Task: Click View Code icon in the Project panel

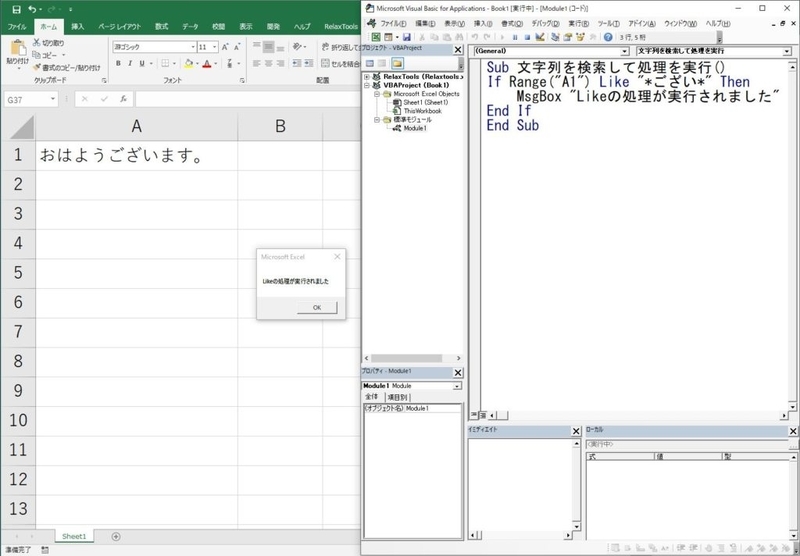Action: click(370, 63)
